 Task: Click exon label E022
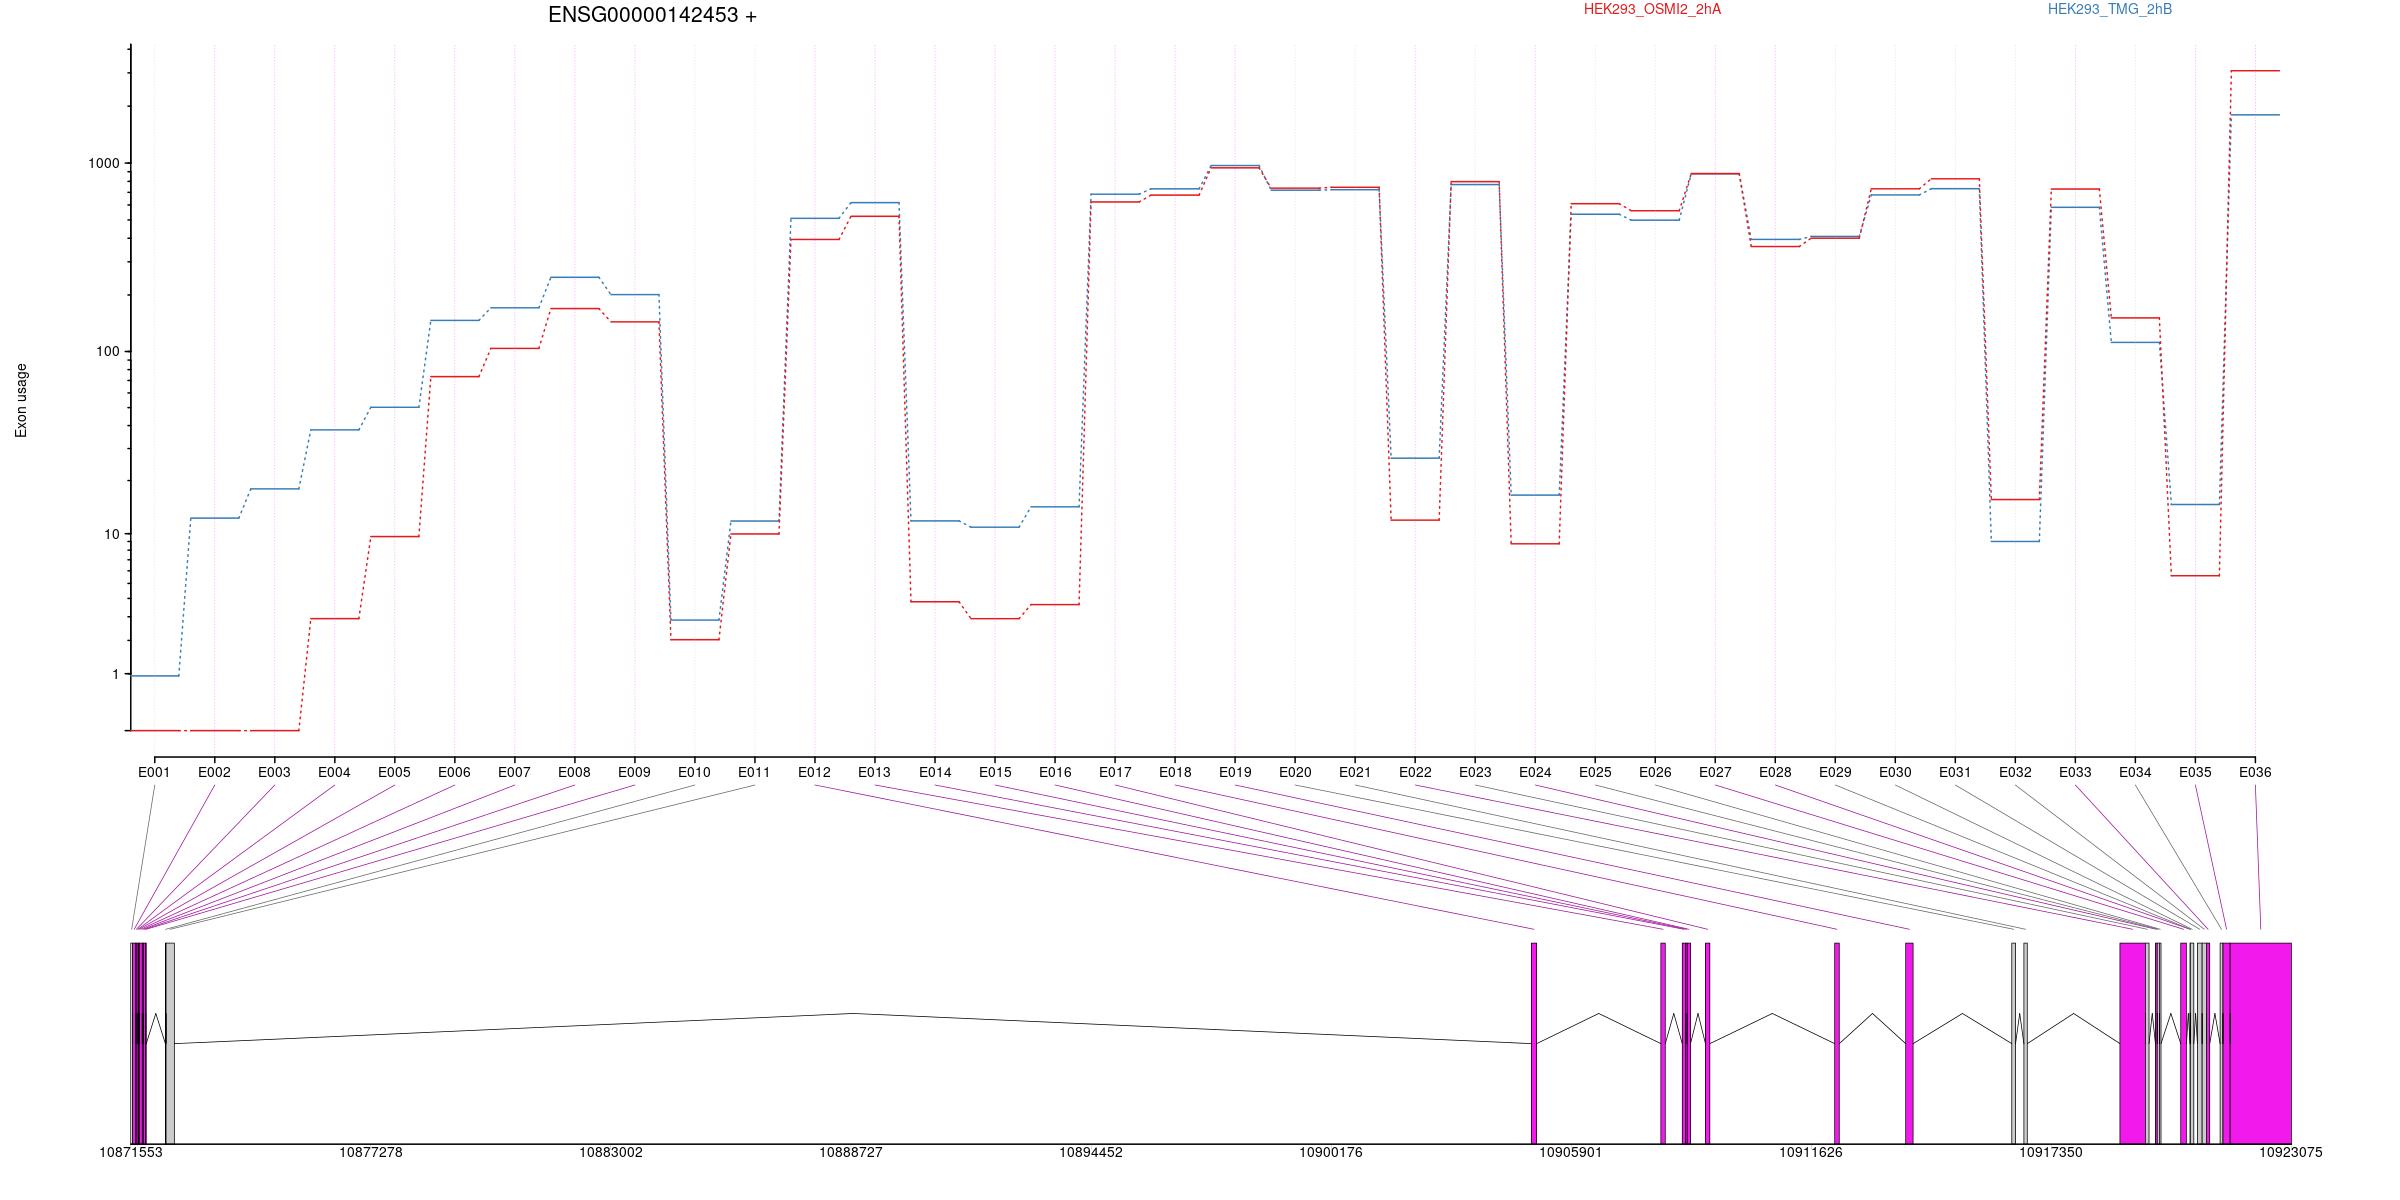pyautogui.click(x=1415, y=773)
